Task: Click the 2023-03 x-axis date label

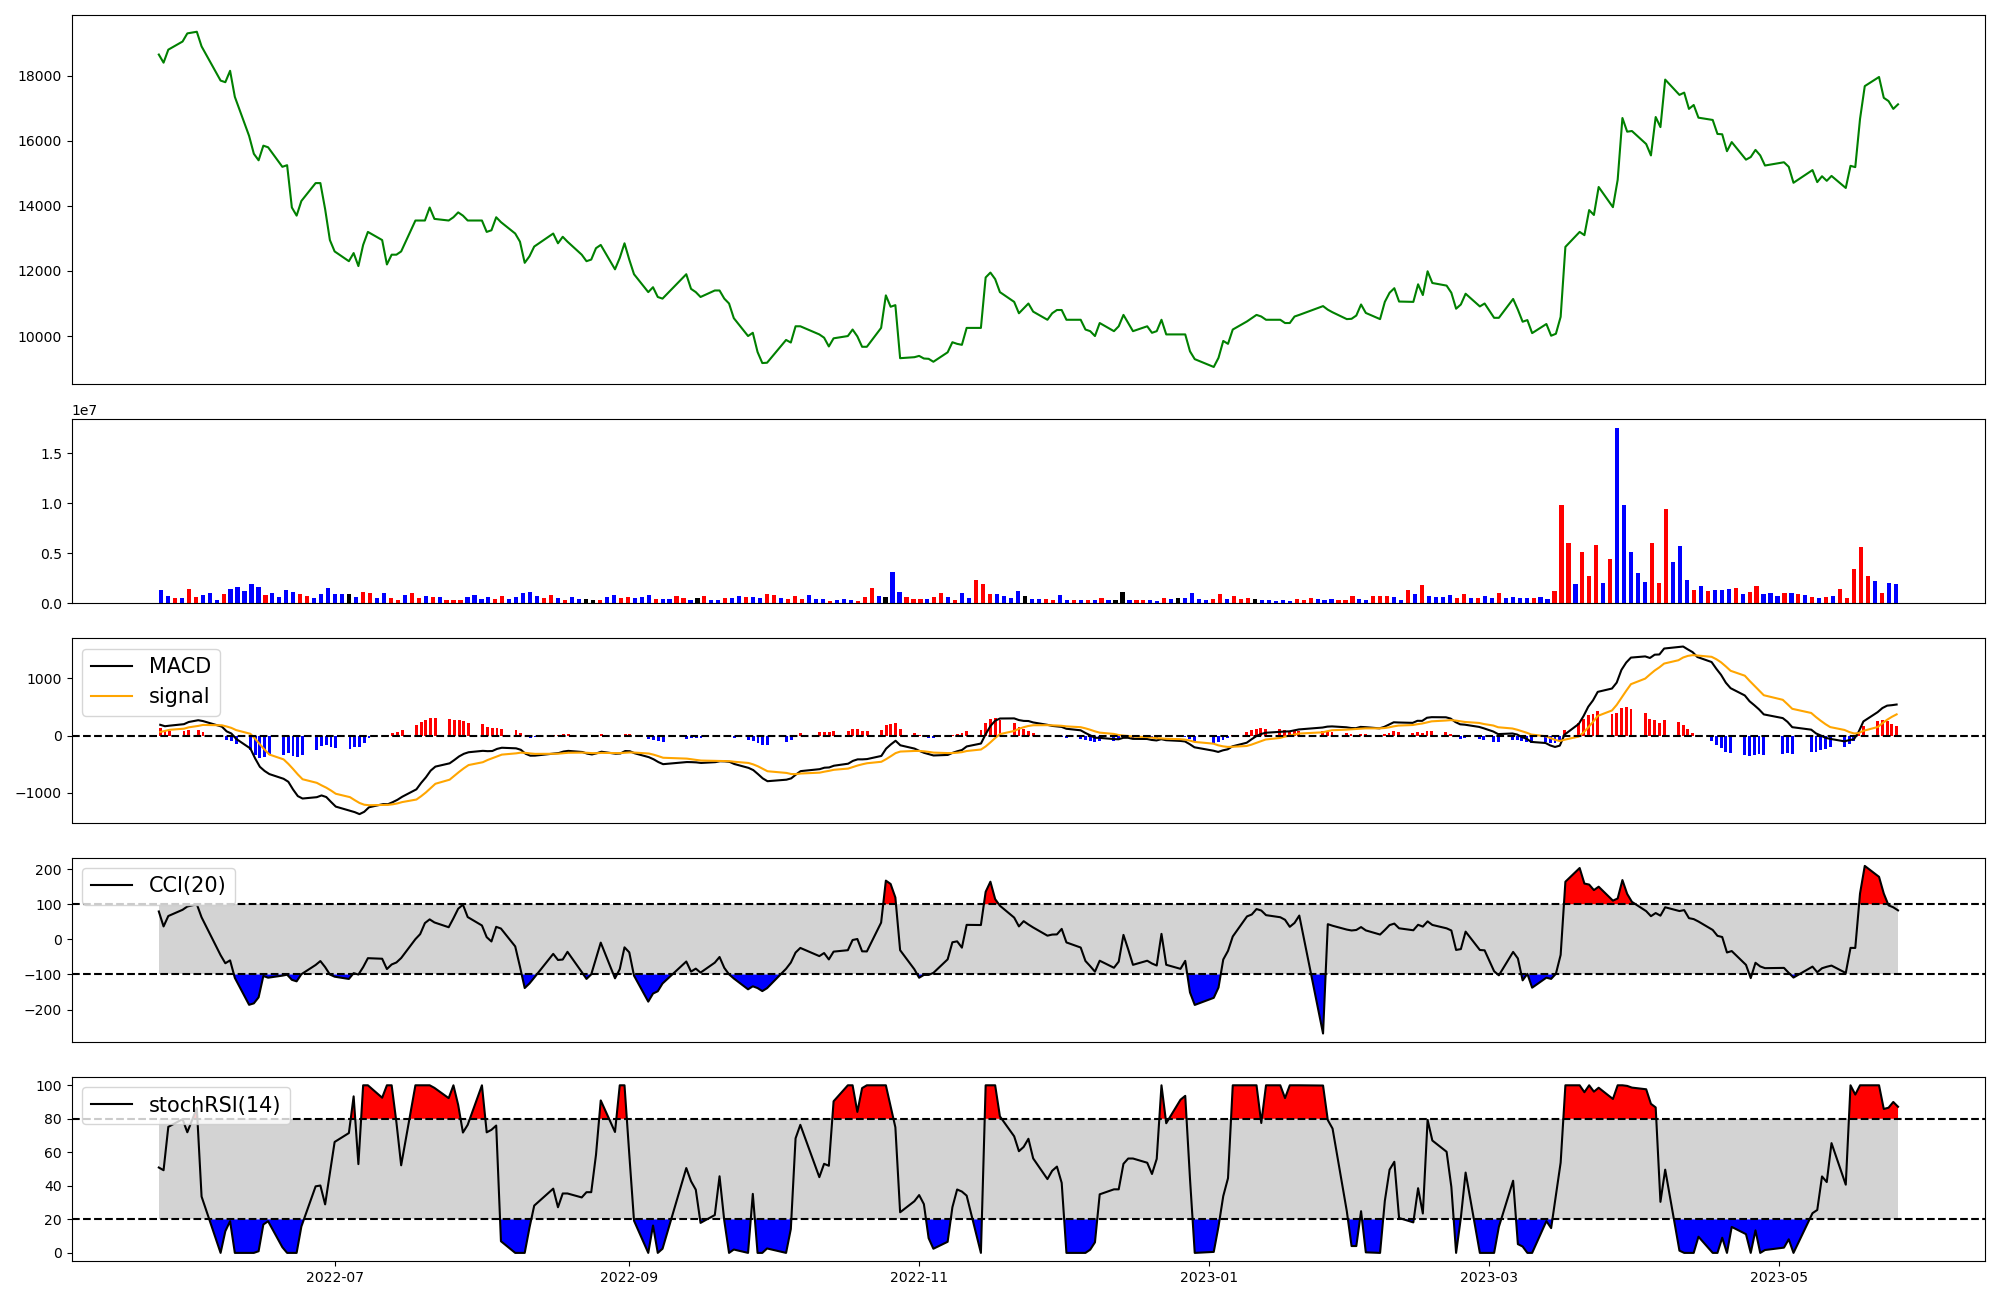Action: 1489,1277
